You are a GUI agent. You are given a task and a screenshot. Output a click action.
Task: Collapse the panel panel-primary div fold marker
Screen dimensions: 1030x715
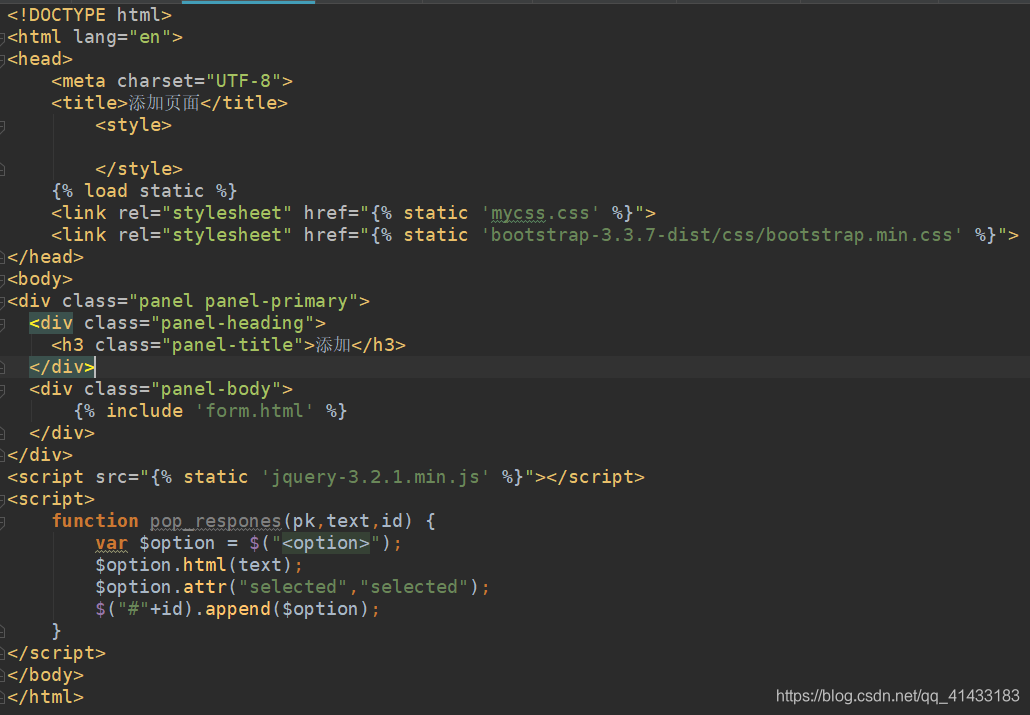coord(3,303)
